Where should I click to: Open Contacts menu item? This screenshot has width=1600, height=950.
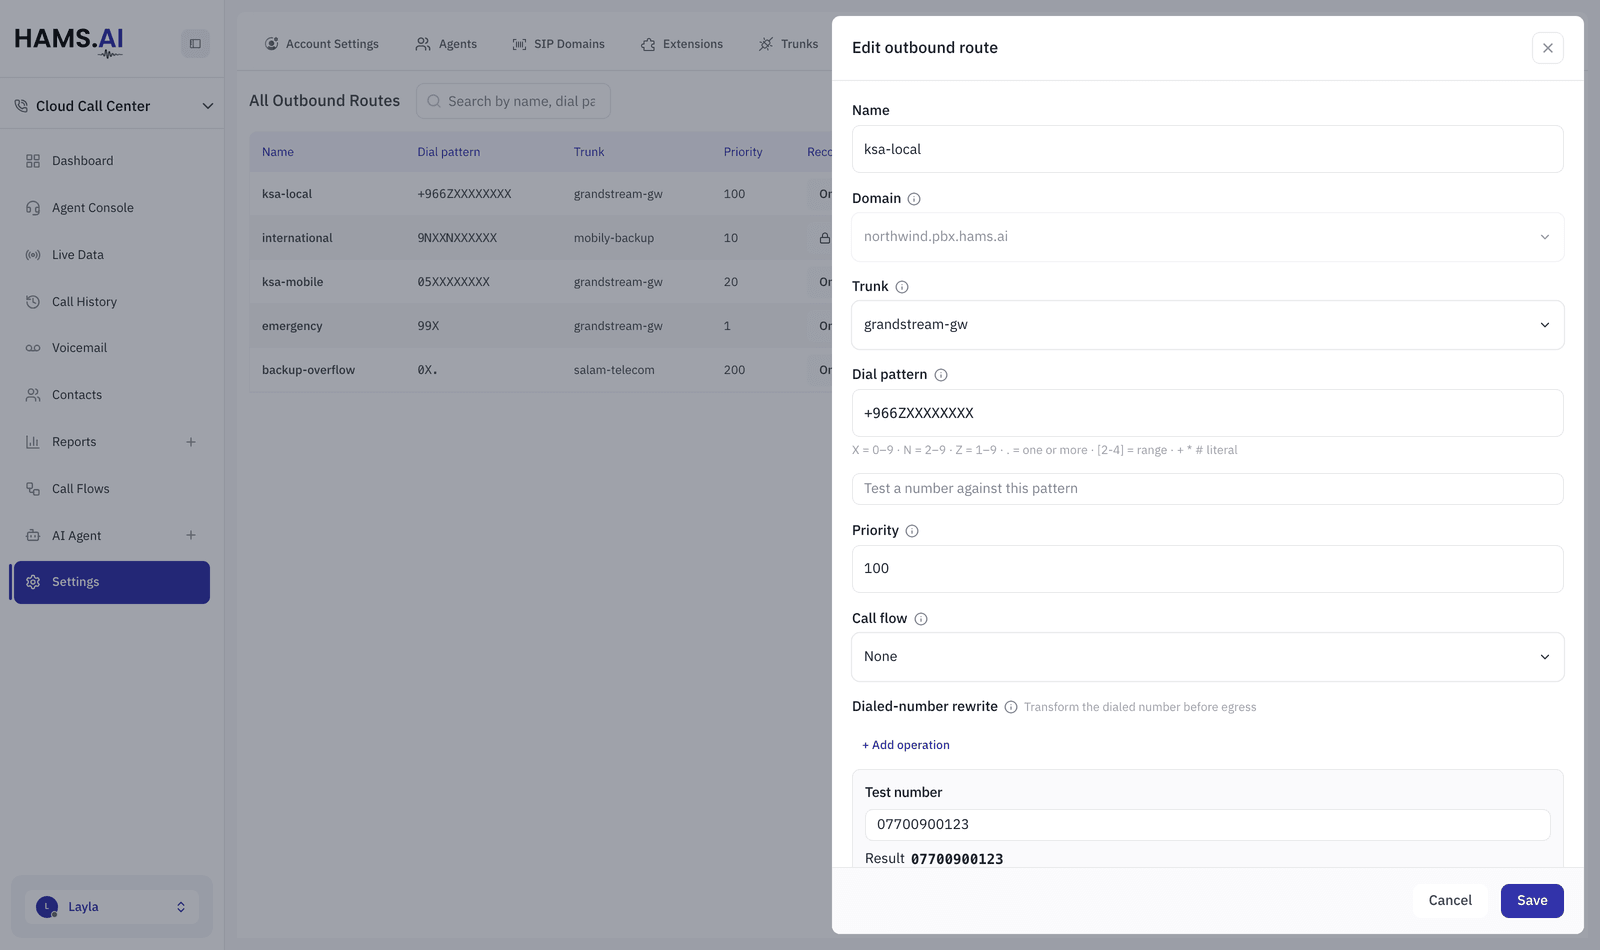[x=112, y=395]
